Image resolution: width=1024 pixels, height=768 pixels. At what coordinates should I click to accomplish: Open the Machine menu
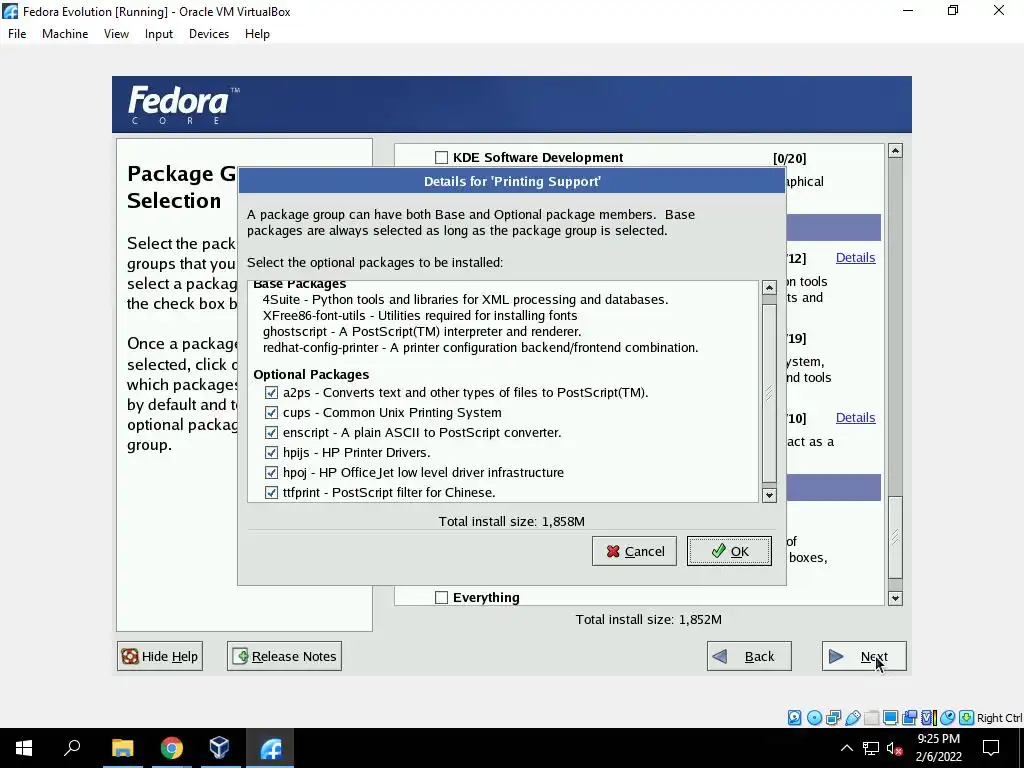point(65,34)
